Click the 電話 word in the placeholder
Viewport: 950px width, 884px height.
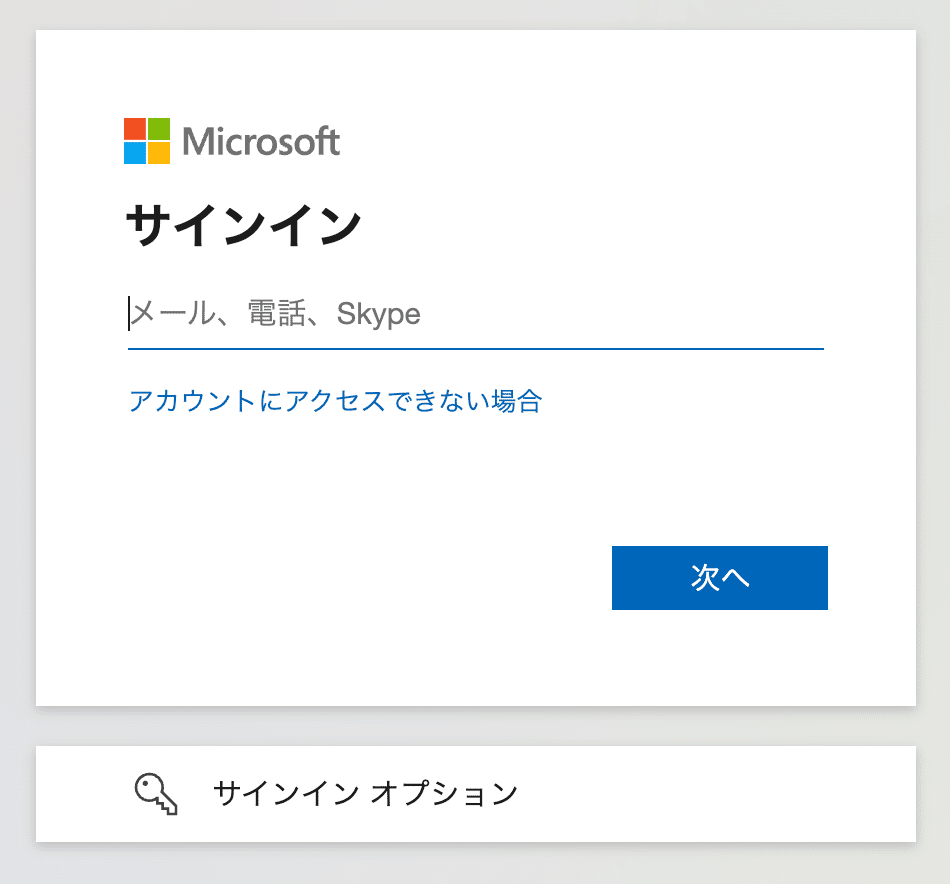pos(277,314)
